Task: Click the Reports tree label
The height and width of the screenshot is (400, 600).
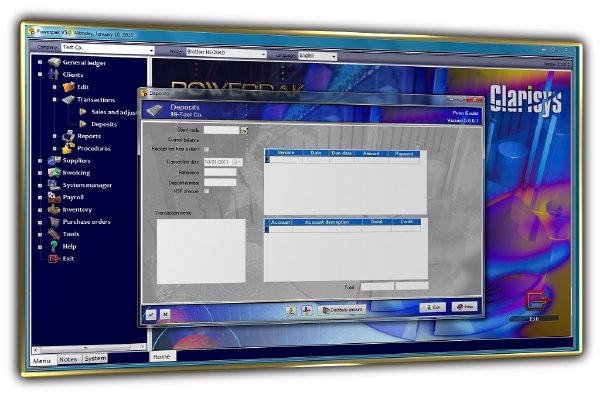Action: point(89,136)
